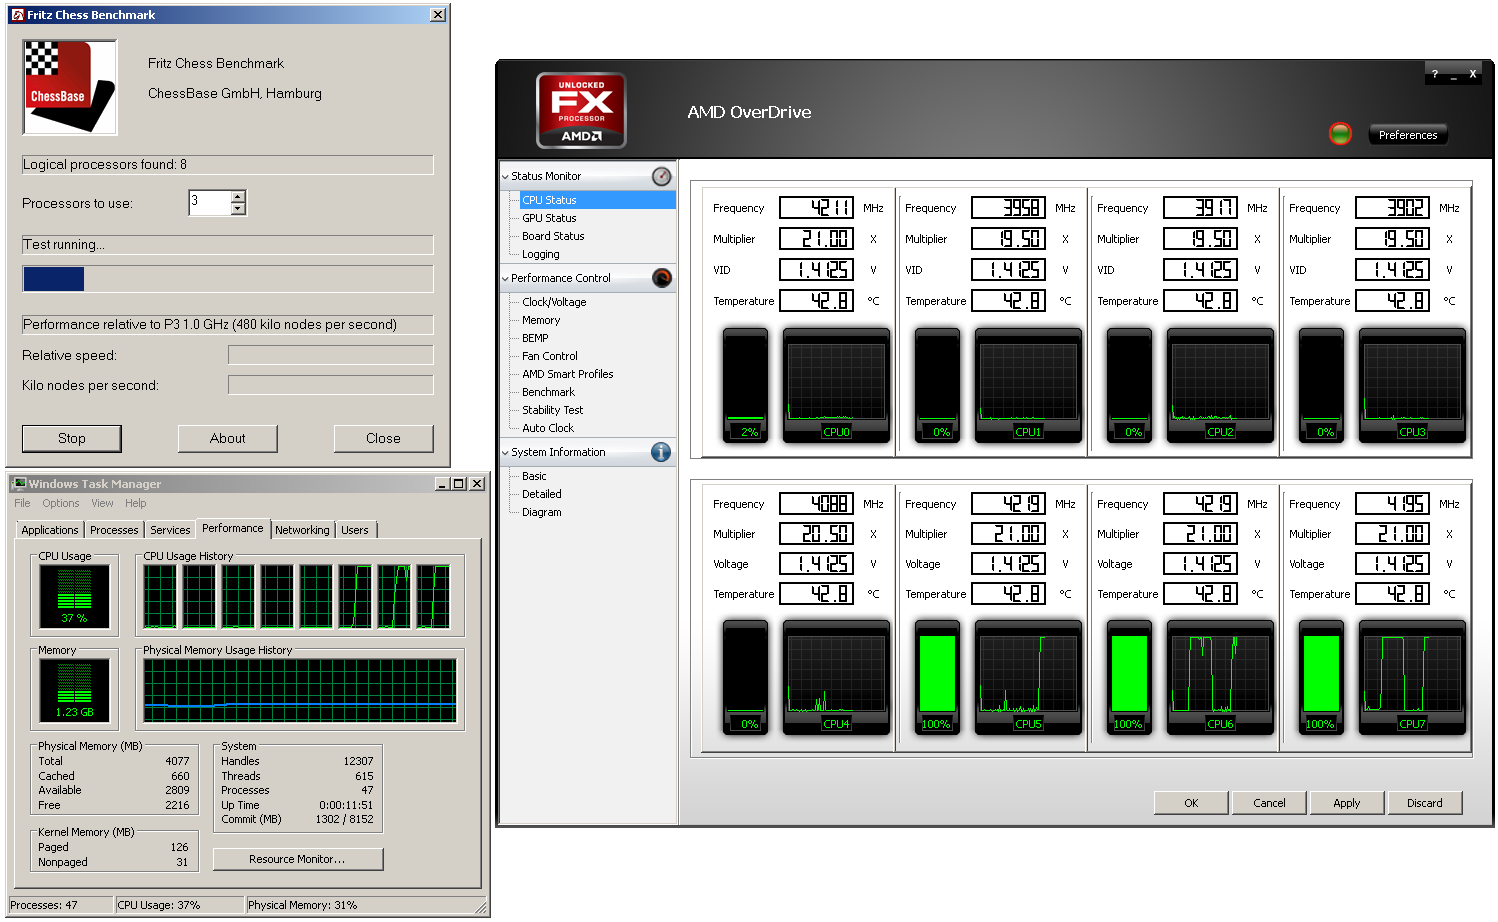This screenshot has height=922, width=1498.
Task: Click the Processors to use input field
Action: pos(210,203)
